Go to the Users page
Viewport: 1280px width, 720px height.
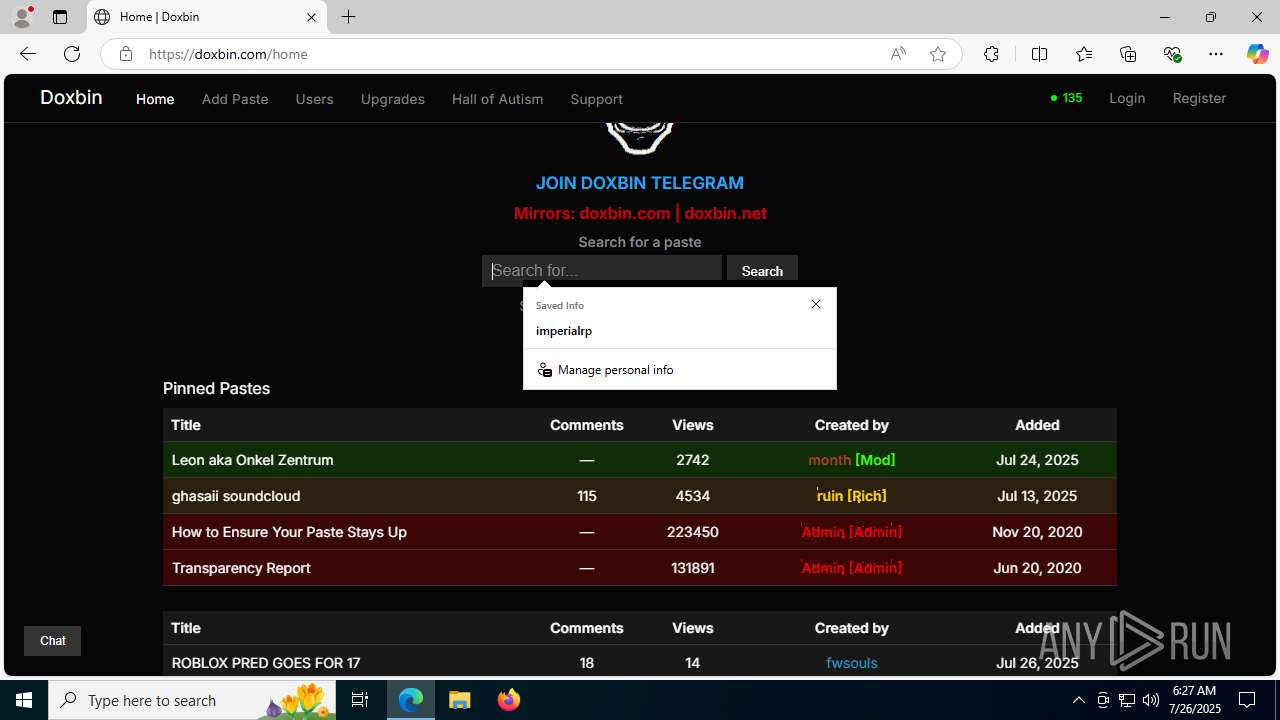click(x=314, y=99)
